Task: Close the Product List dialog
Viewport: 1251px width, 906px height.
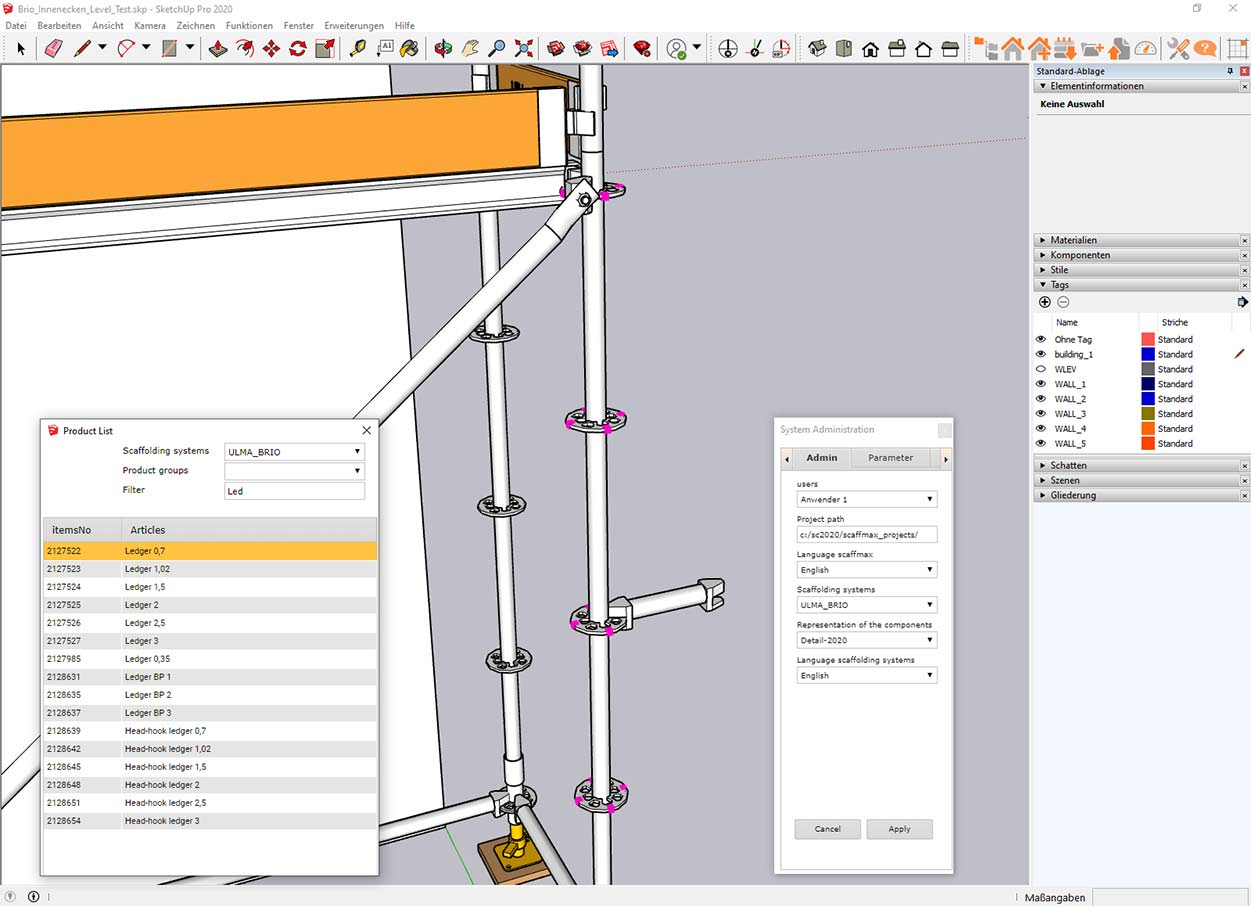Action: pyautogui.click(x=366, y=430)
